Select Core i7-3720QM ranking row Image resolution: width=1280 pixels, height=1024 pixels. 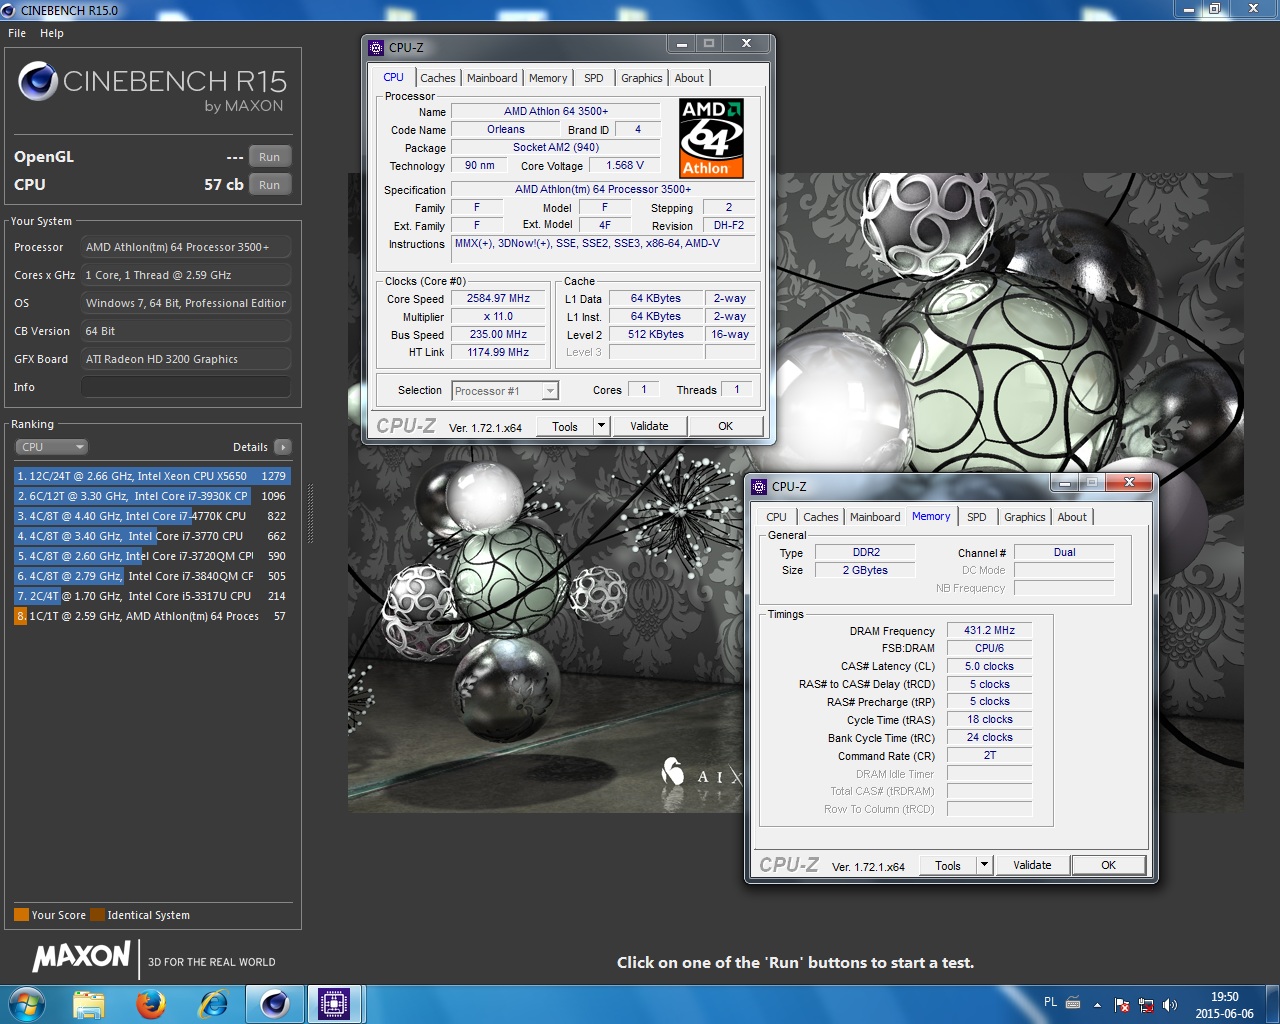pos(152,556)
